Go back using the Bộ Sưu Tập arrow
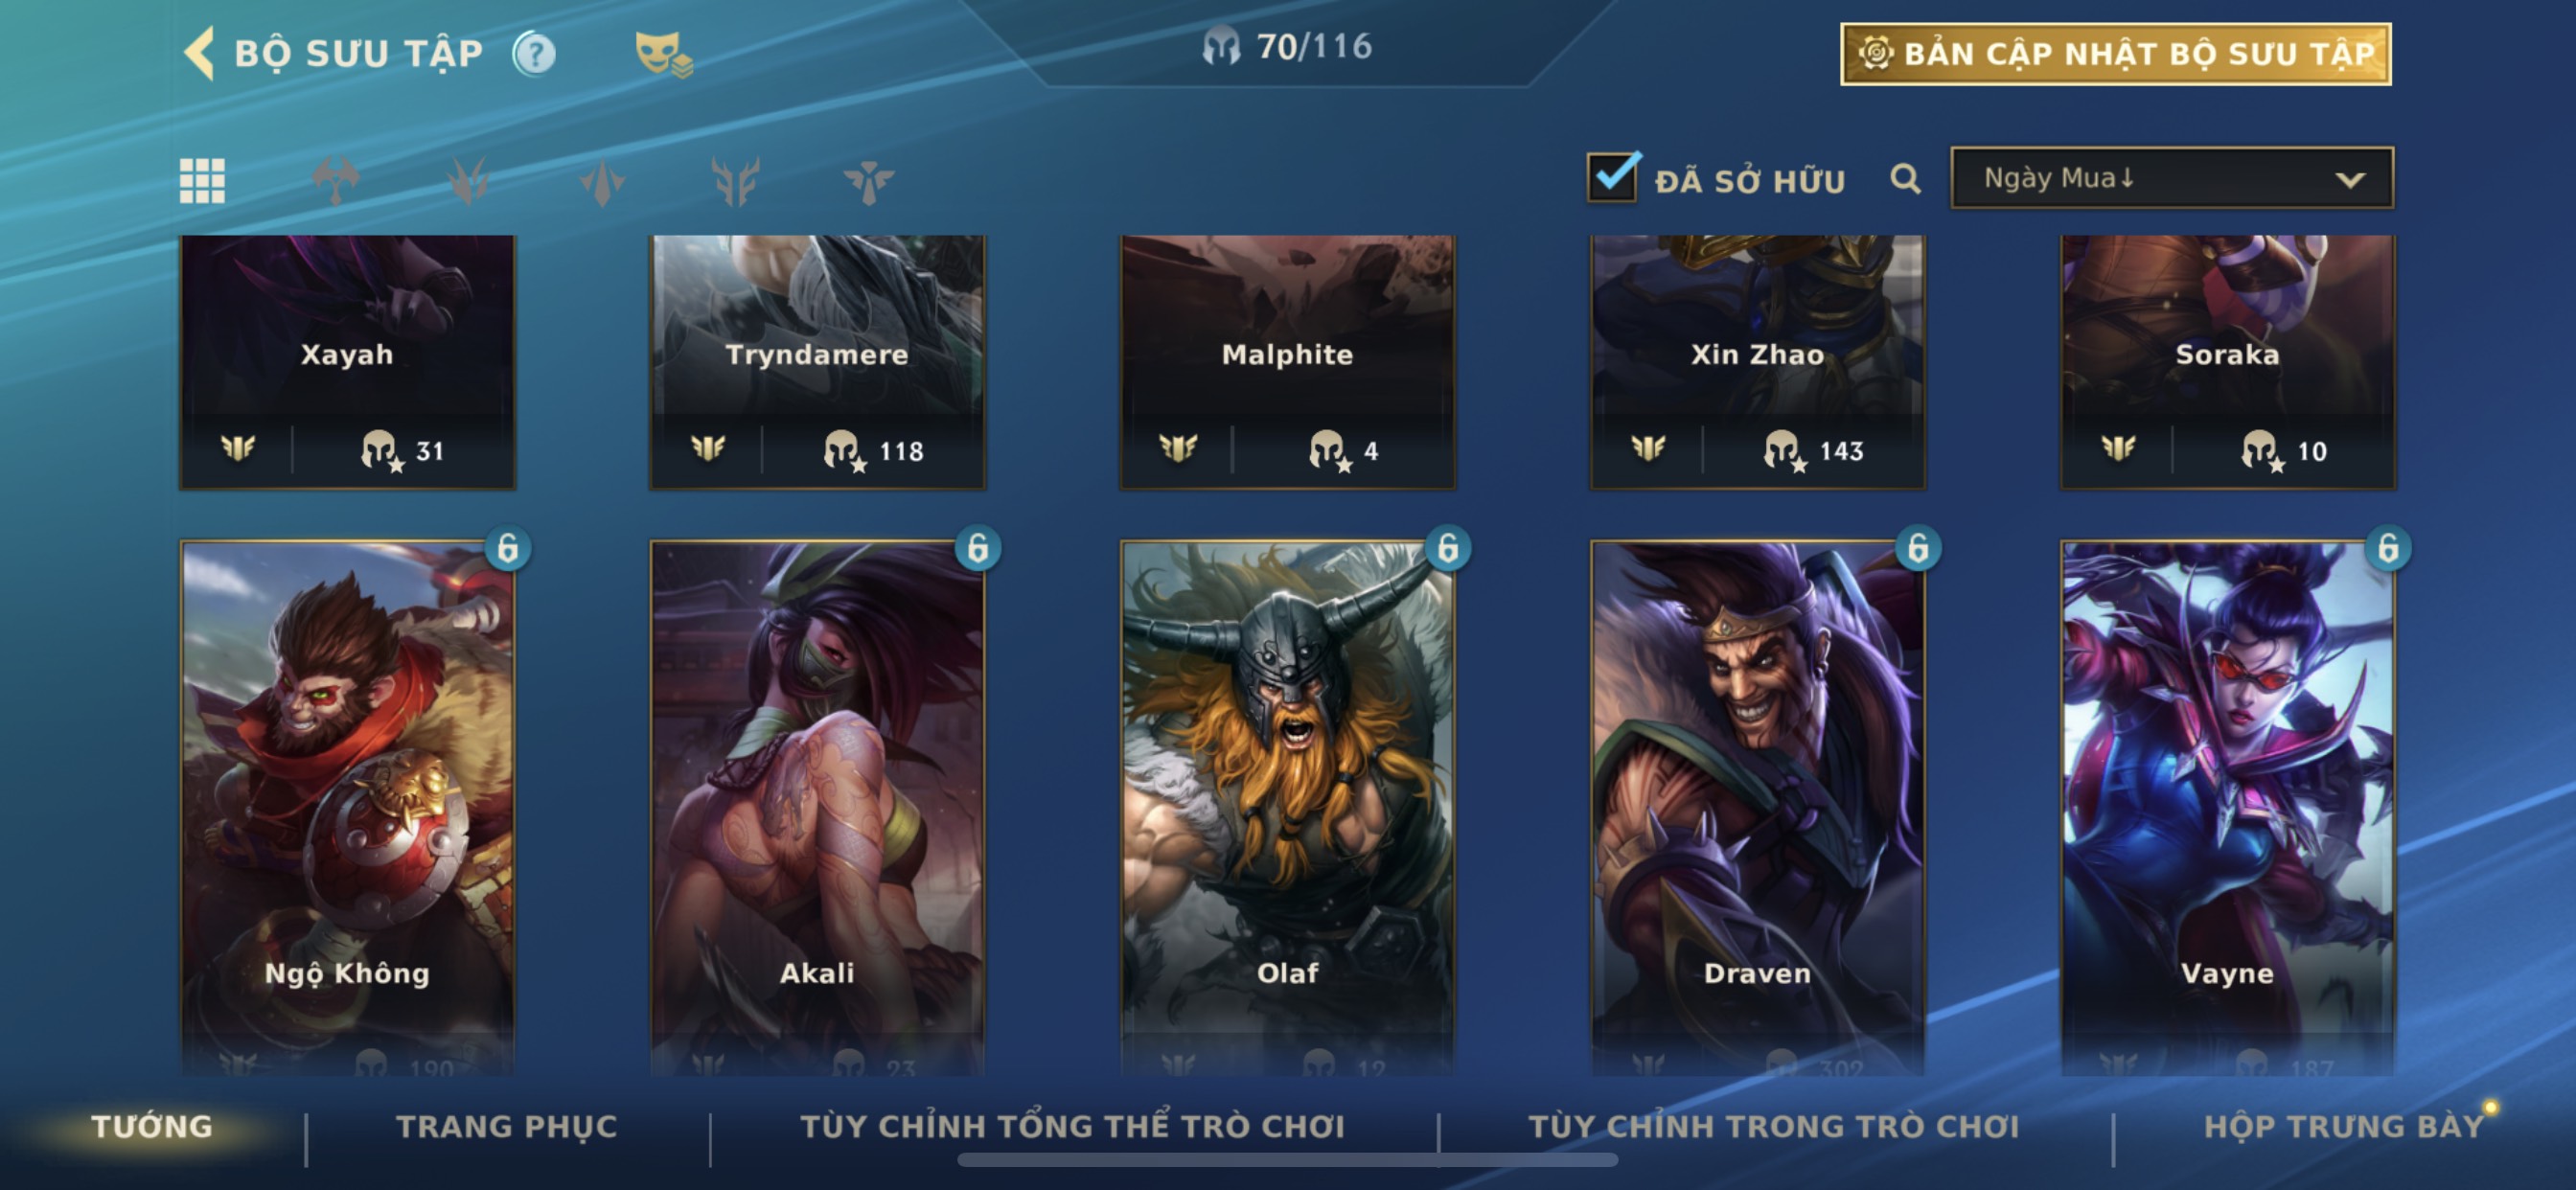 point(200,52)
